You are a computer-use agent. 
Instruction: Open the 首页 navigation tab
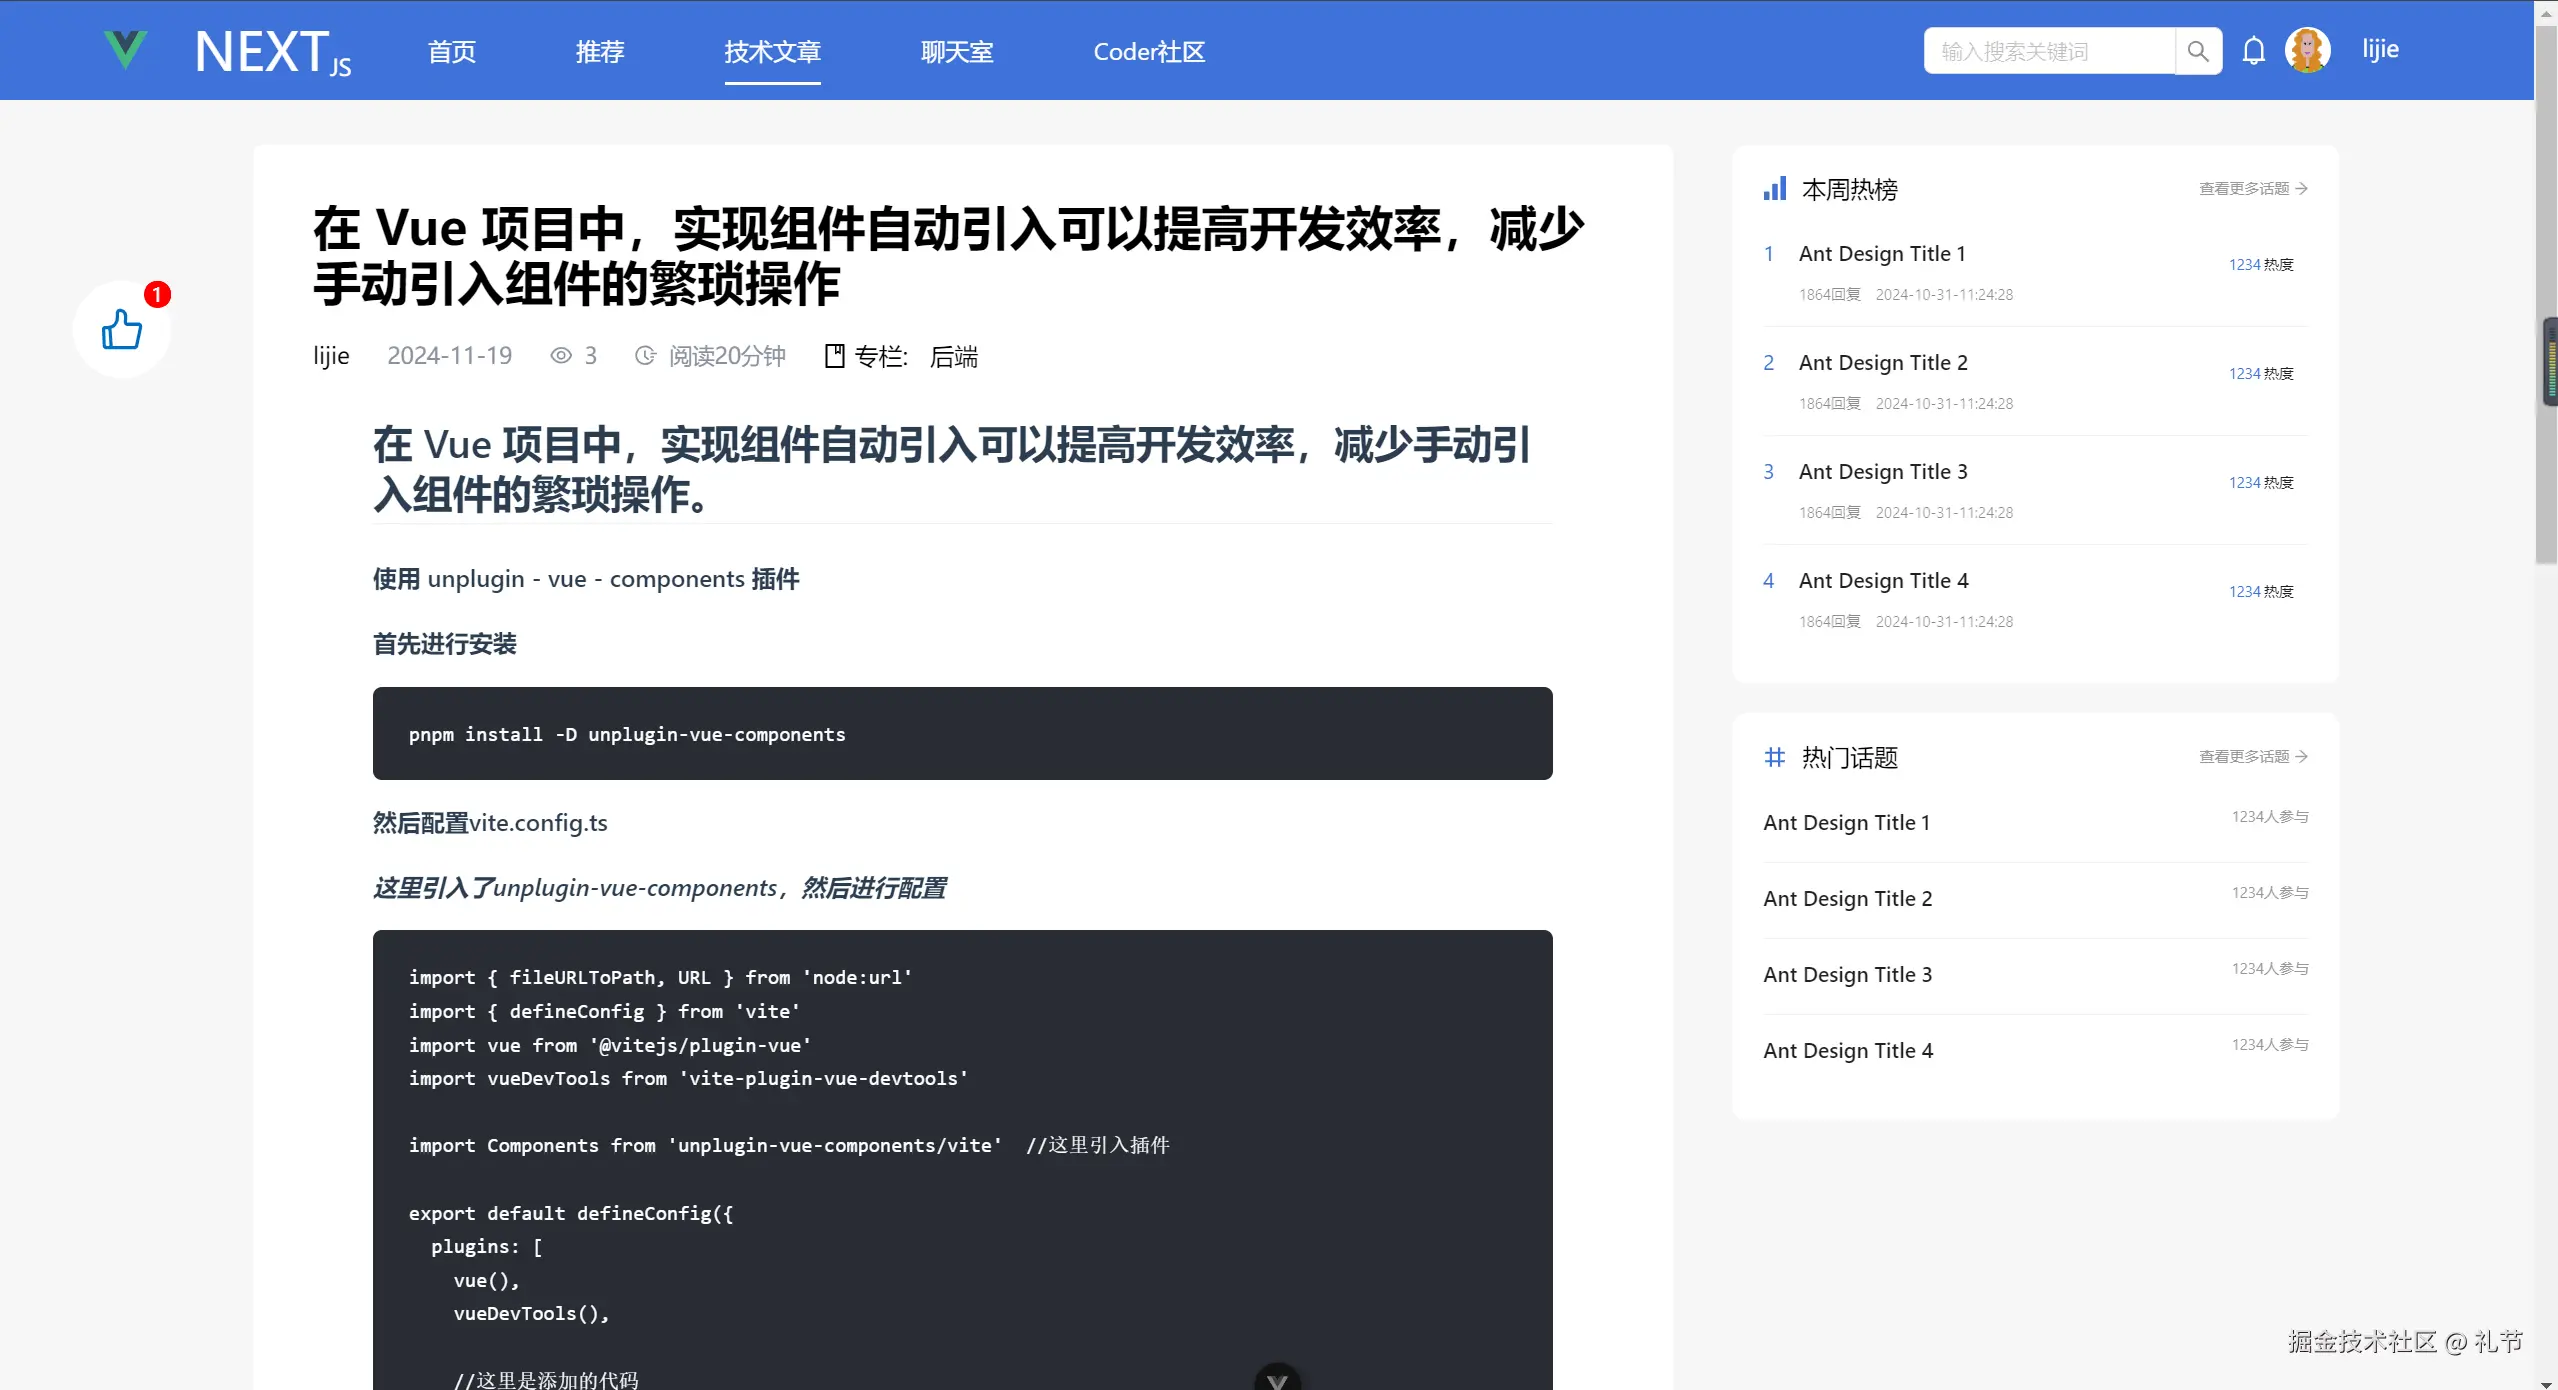(452, 52)
